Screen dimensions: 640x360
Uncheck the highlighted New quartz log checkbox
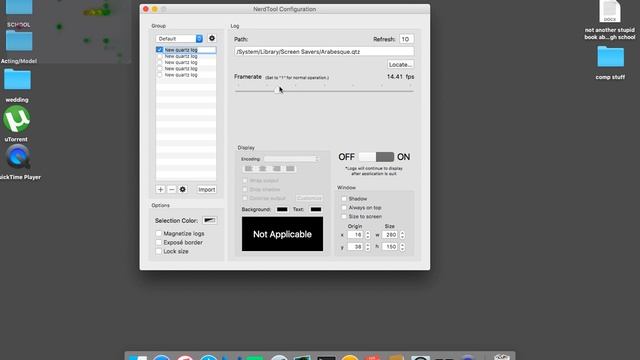(159, 50)
